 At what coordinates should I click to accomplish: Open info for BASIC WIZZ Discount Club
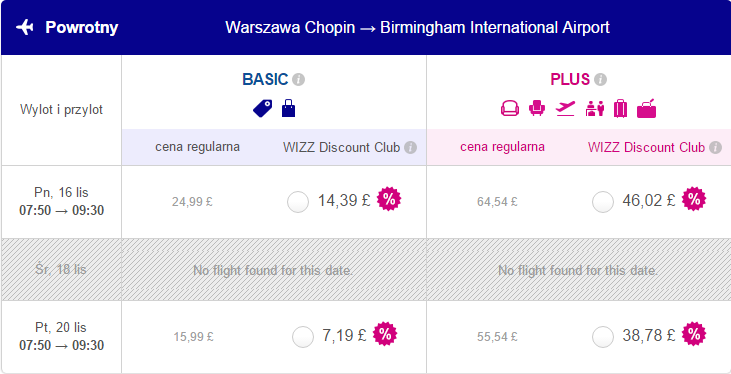410,148
